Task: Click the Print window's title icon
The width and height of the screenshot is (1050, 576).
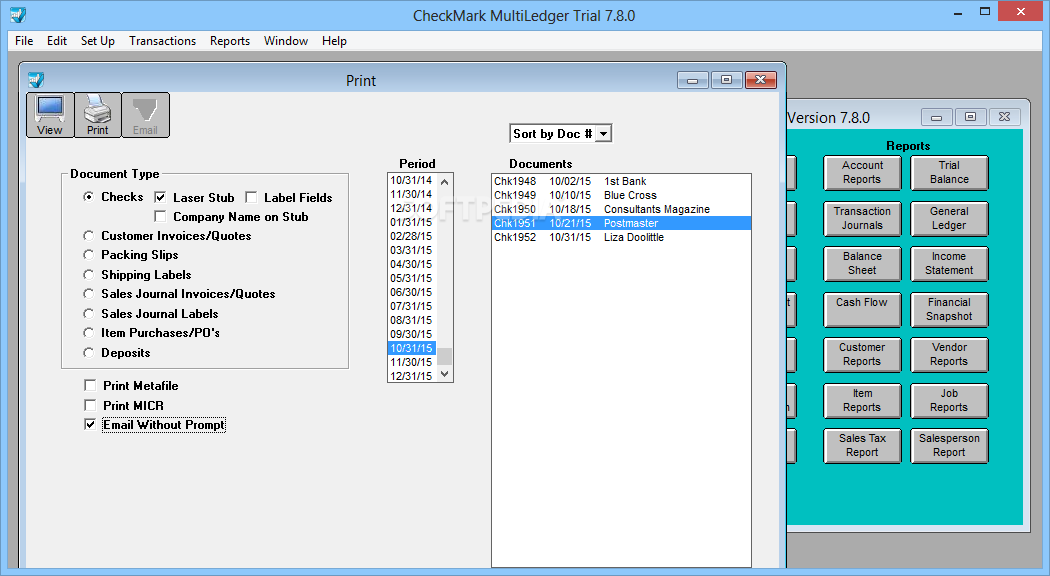Action: click(x=35, y=80)
